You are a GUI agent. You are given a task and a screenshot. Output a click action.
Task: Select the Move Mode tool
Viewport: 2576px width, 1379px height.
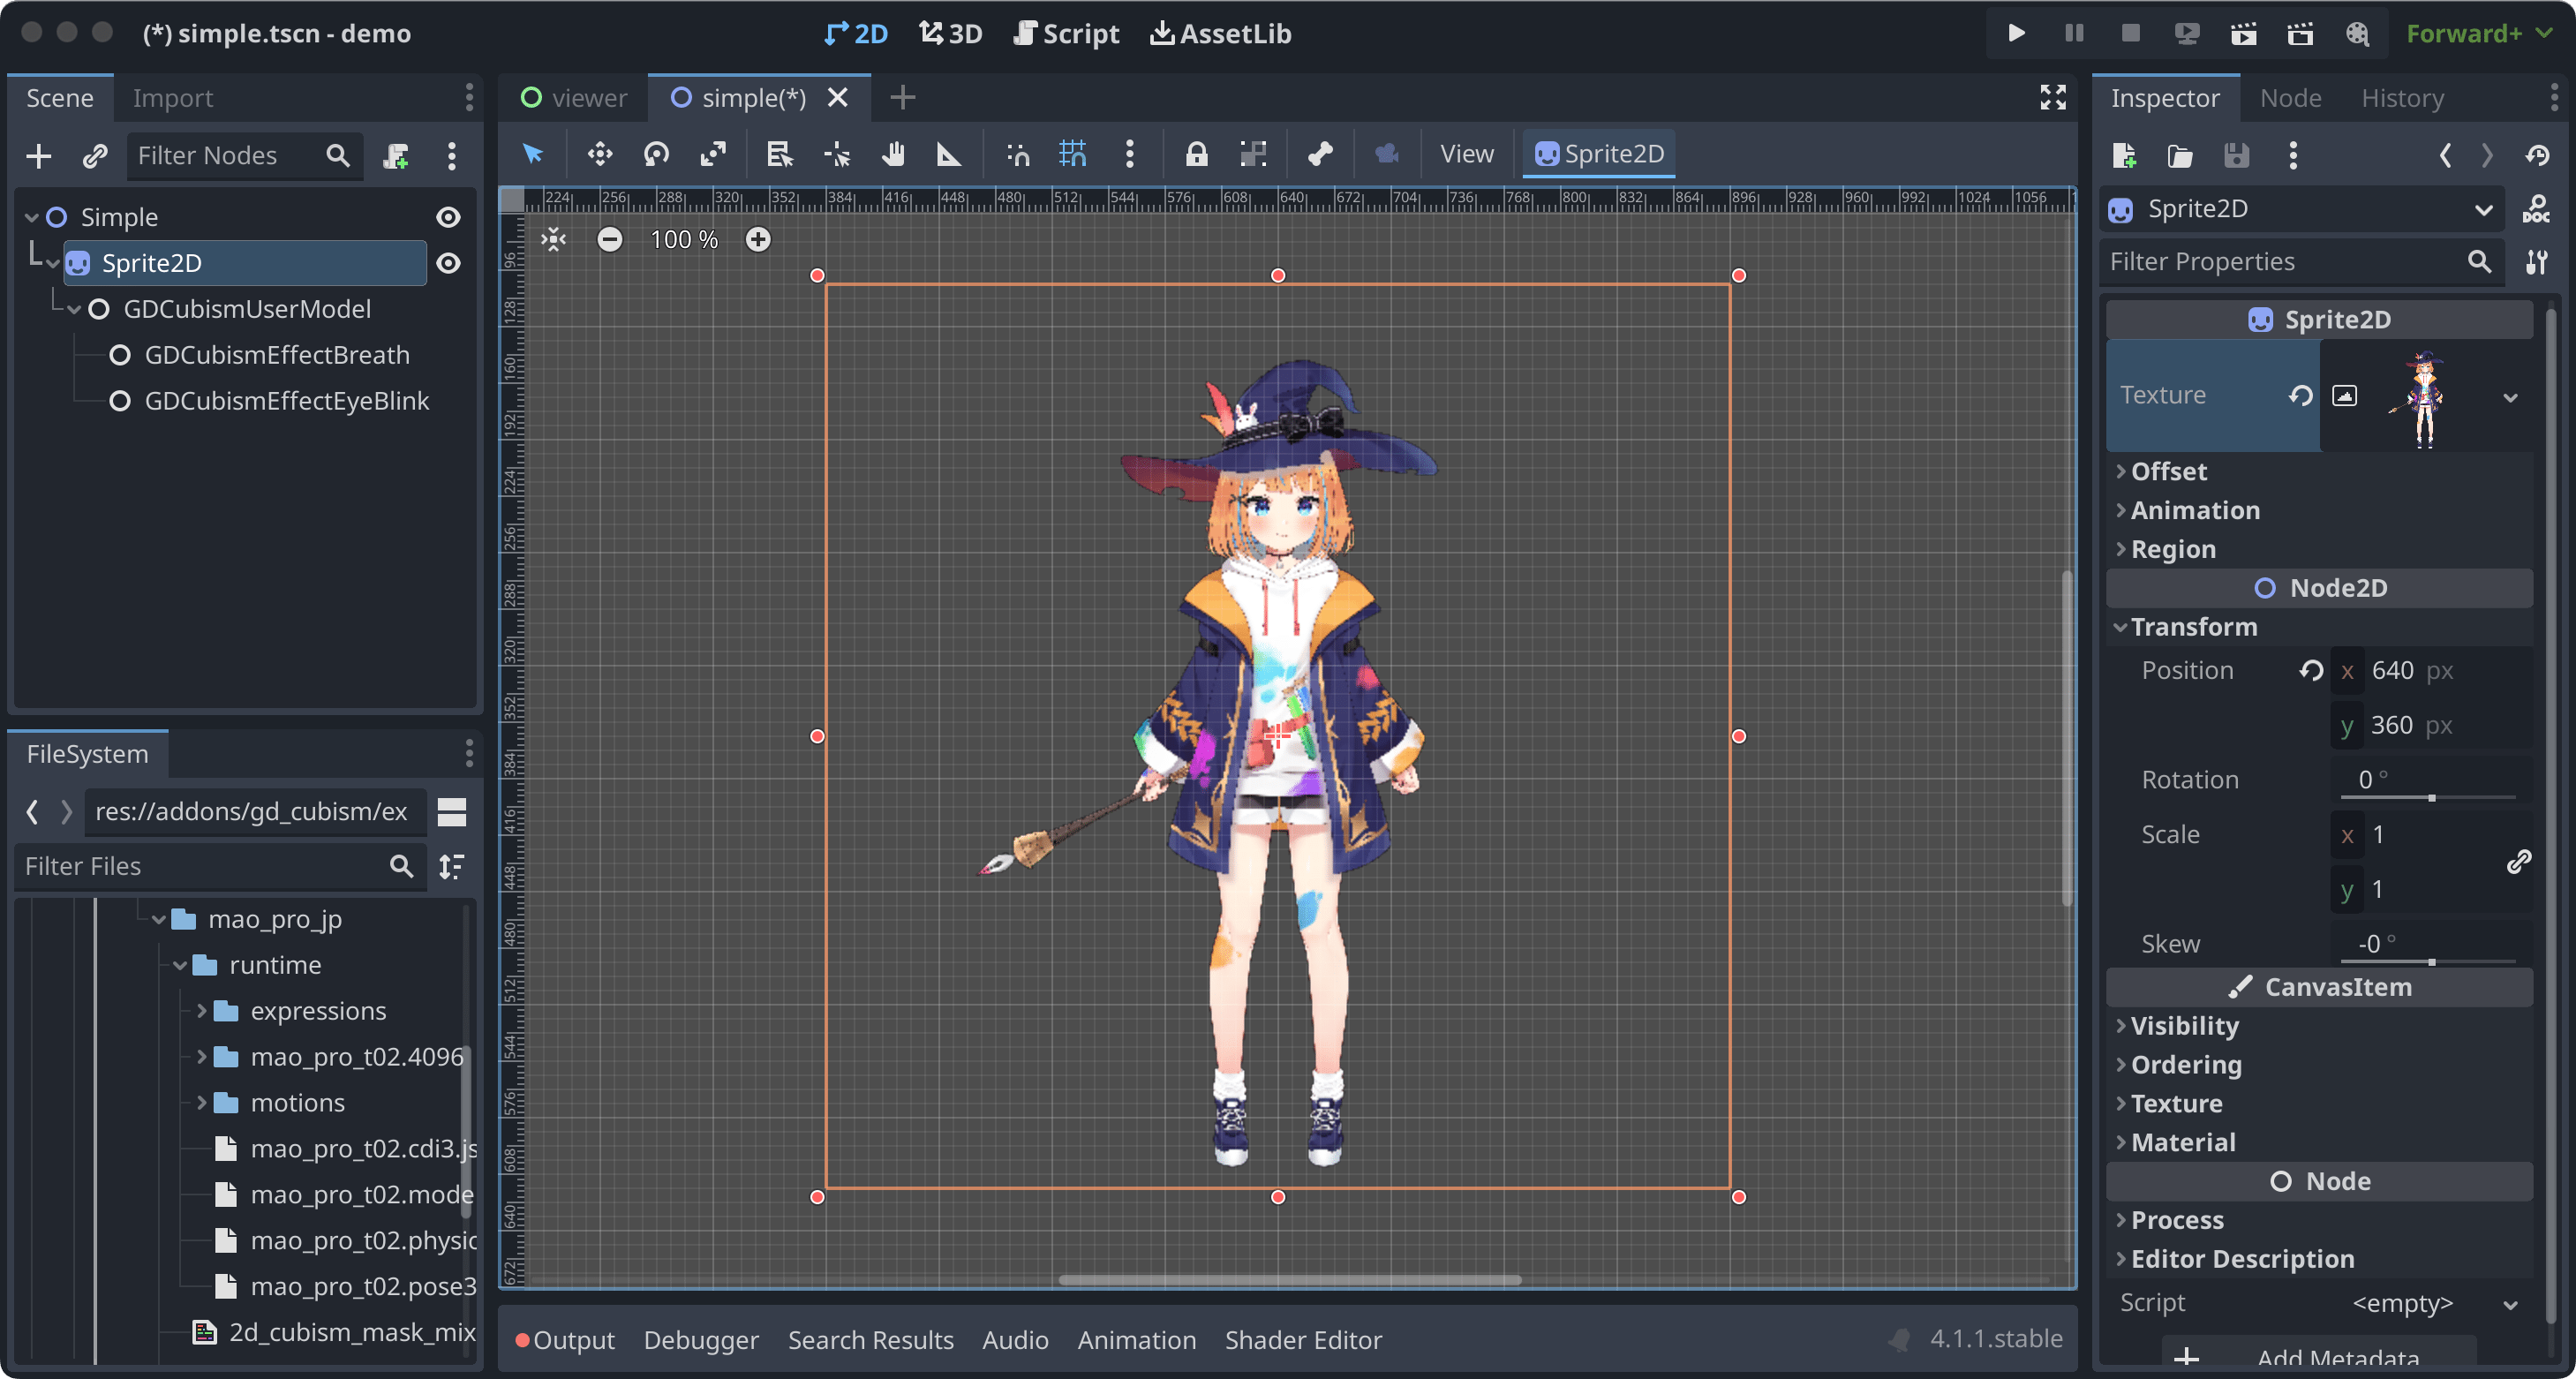pyautogui.click(x=599, y=154)
